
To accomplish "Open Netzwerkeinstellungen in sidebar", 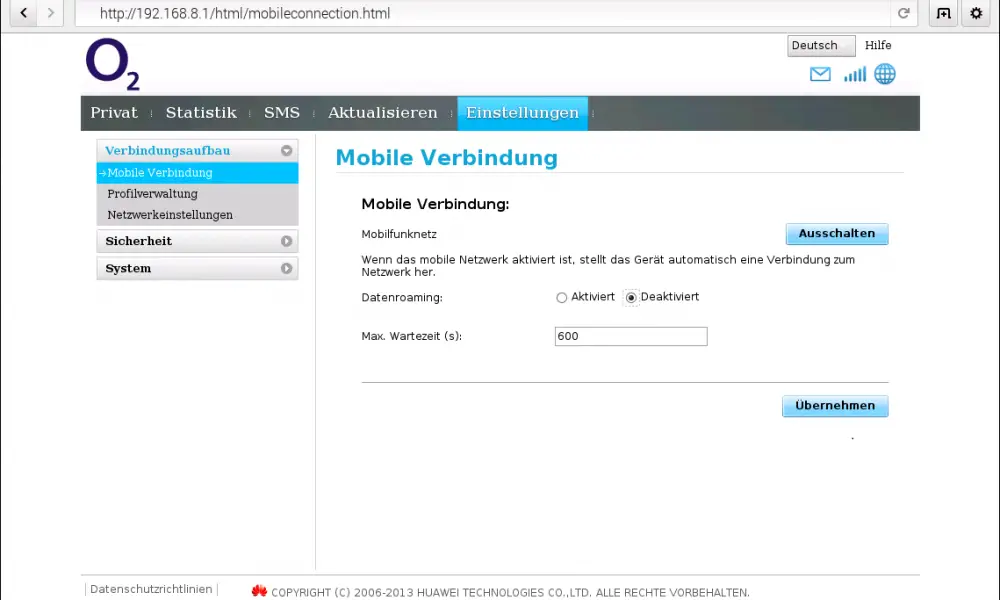I will point(170,215).
